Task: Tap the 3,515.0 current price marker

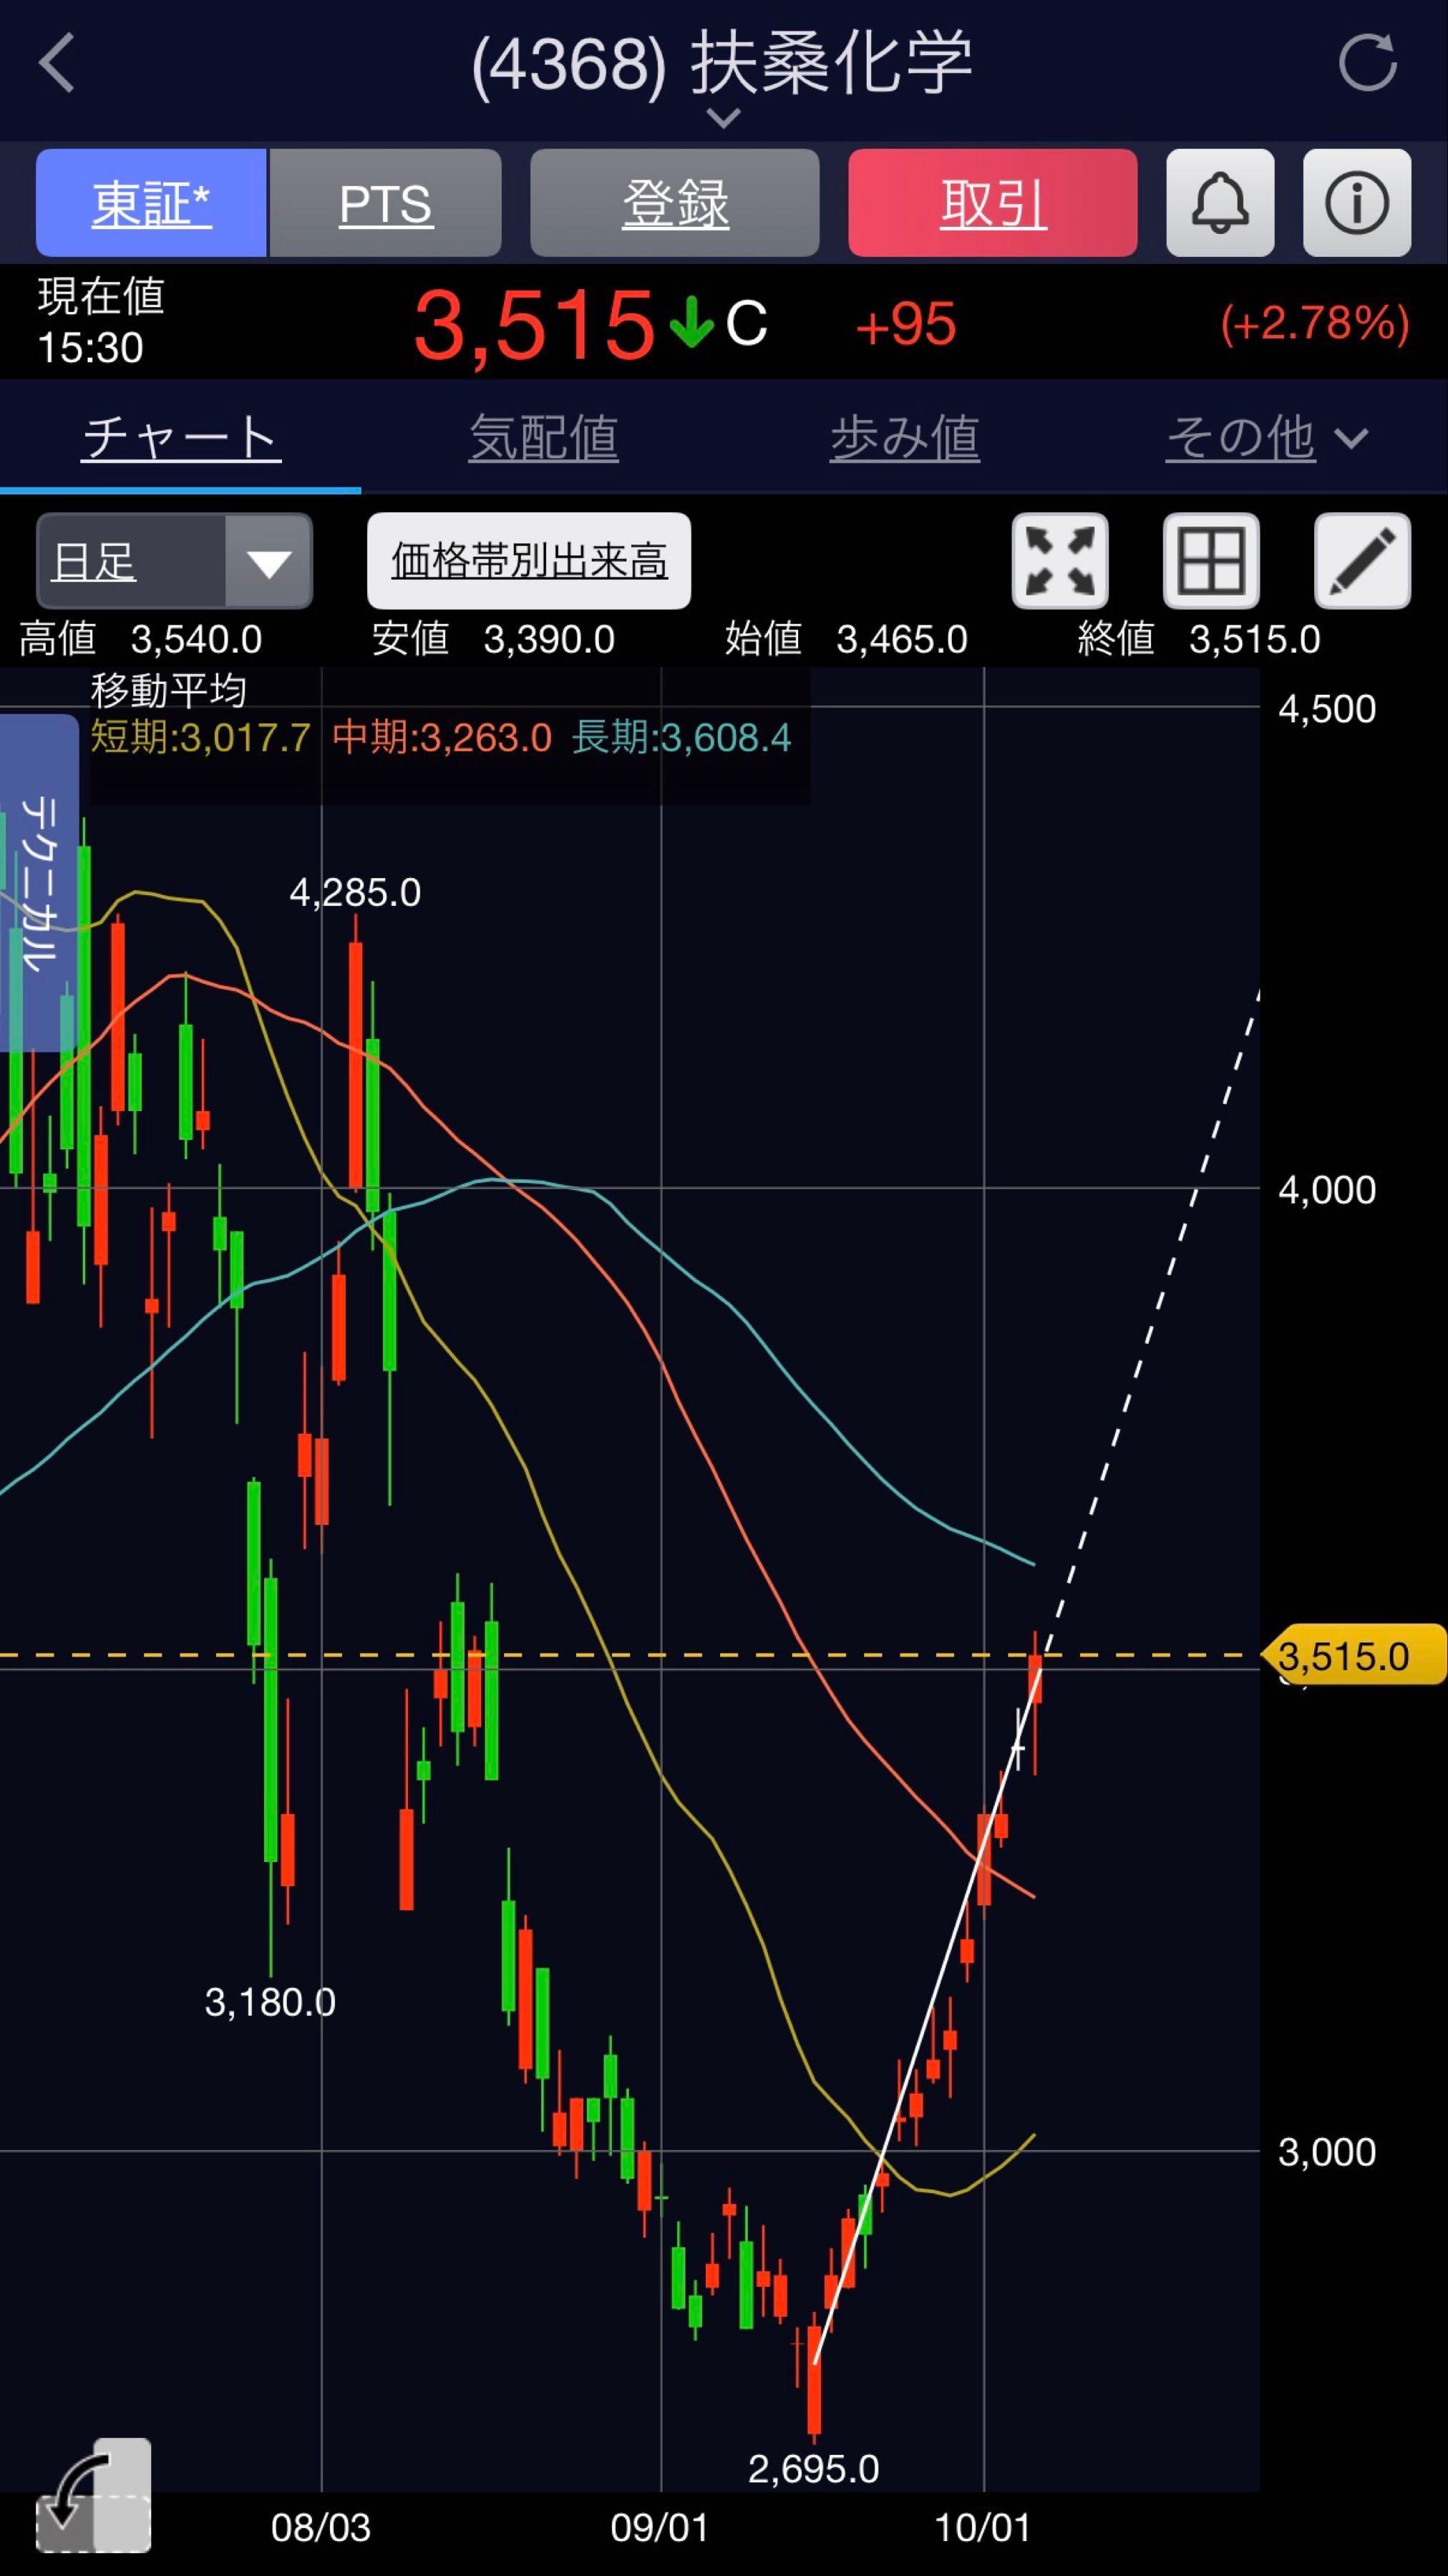Action: coord(1353,1656)
